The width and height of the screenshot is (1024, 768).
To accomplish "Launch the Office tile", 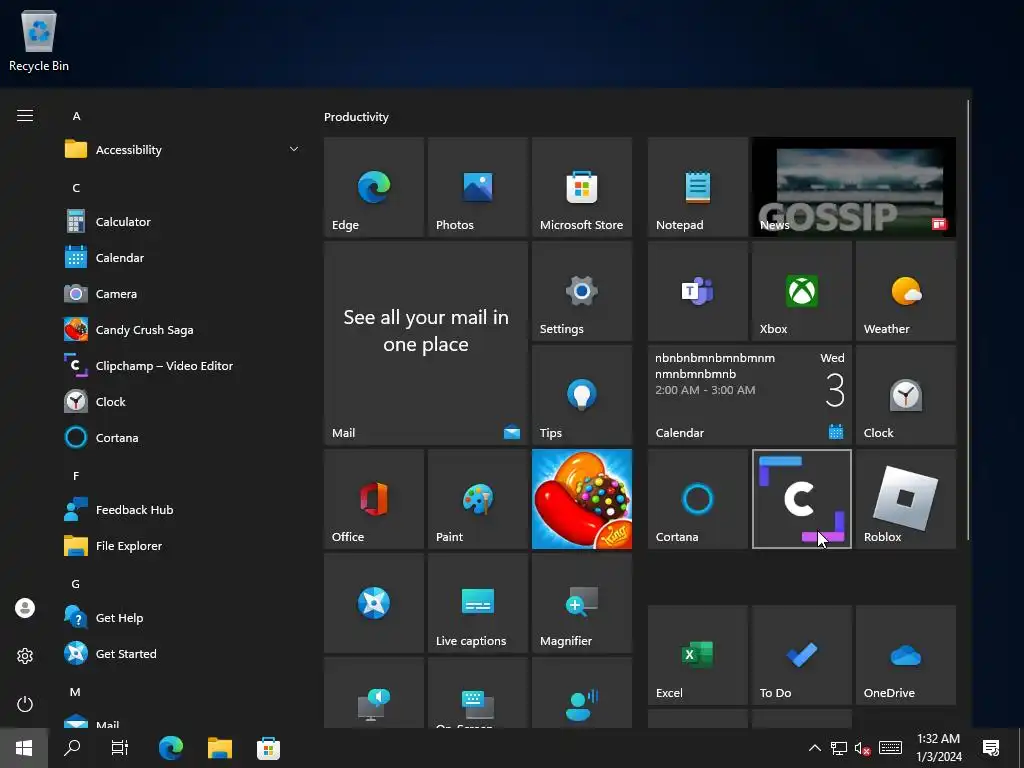I will (374, 499).
